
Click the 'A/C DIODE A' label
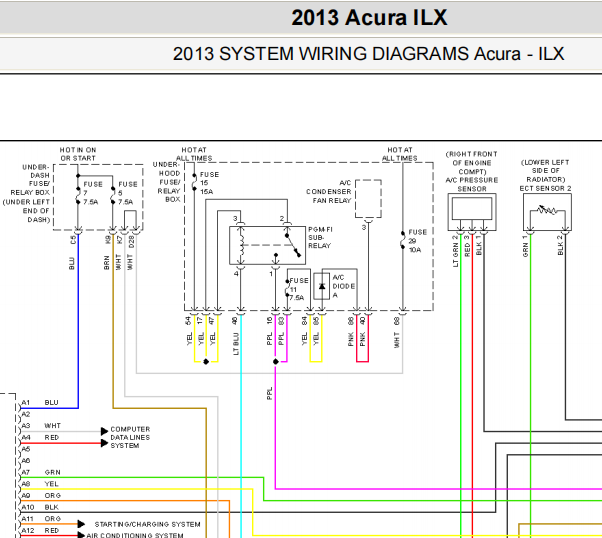pyautogui.click(x=343, y=286)
